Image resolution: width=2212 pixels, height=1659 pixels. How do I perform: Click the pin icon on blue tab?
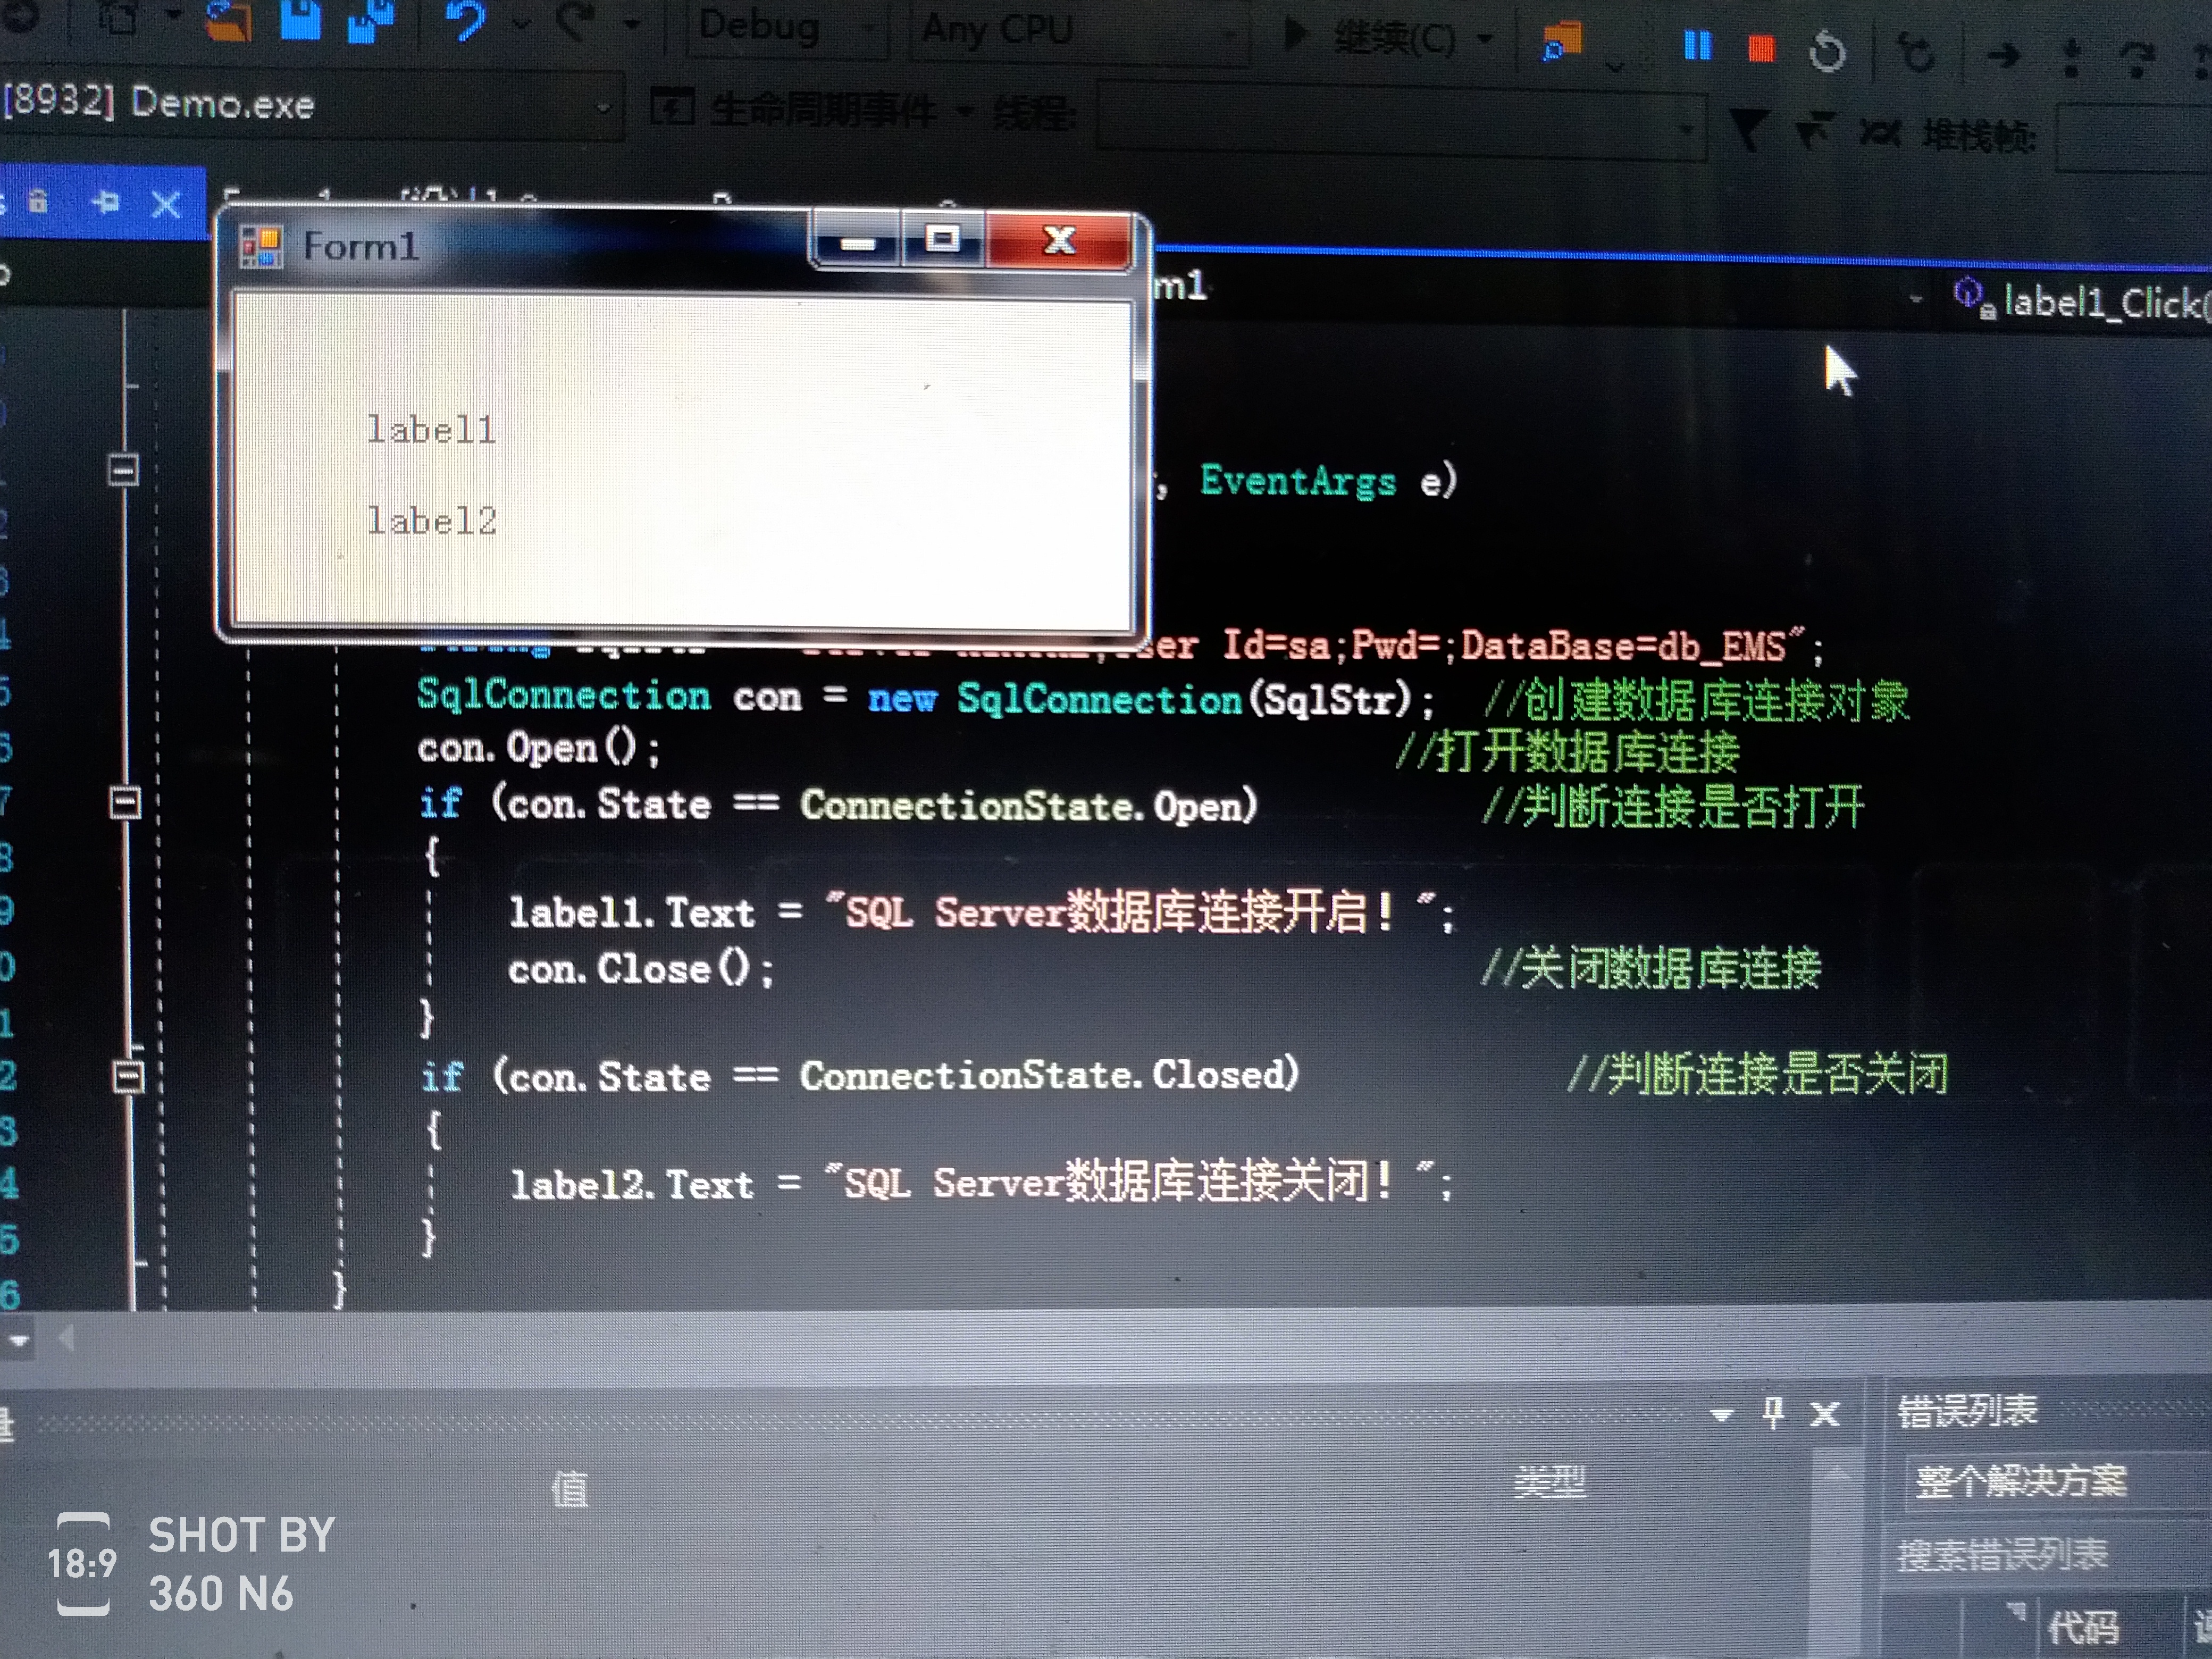click(x=105, y=203)
